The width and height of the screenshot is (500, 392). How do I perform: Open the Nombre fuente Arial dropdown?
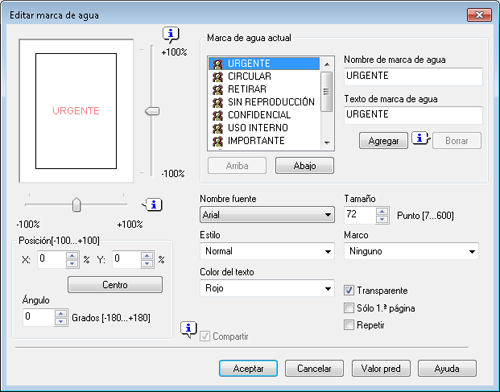pos(267,215)
